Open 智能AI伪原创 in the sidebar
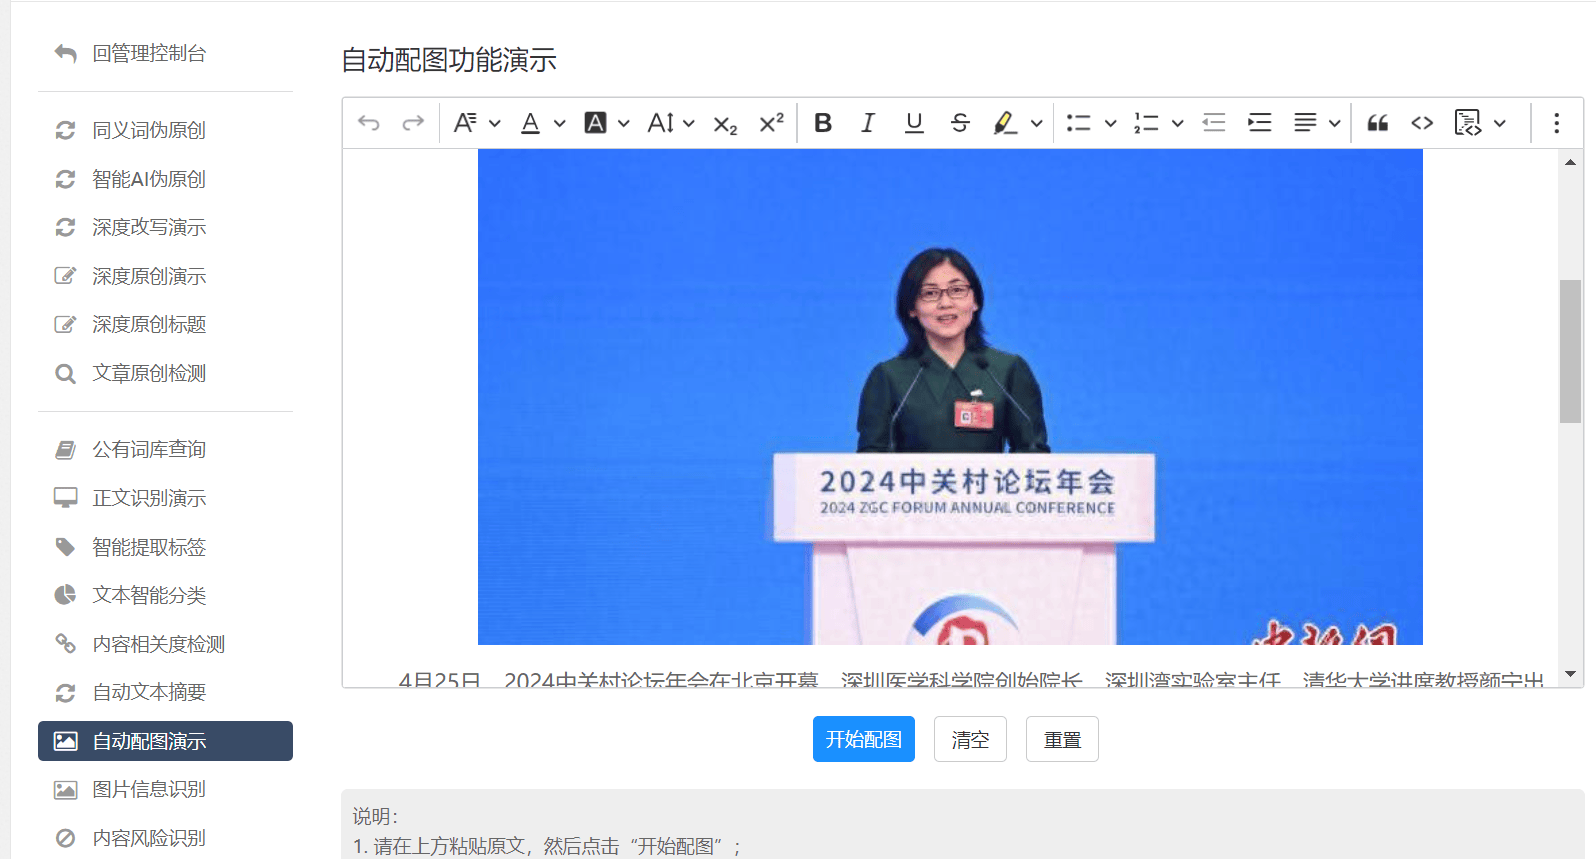The width and height of the screenshot is (1596, 859). point(149,179)
